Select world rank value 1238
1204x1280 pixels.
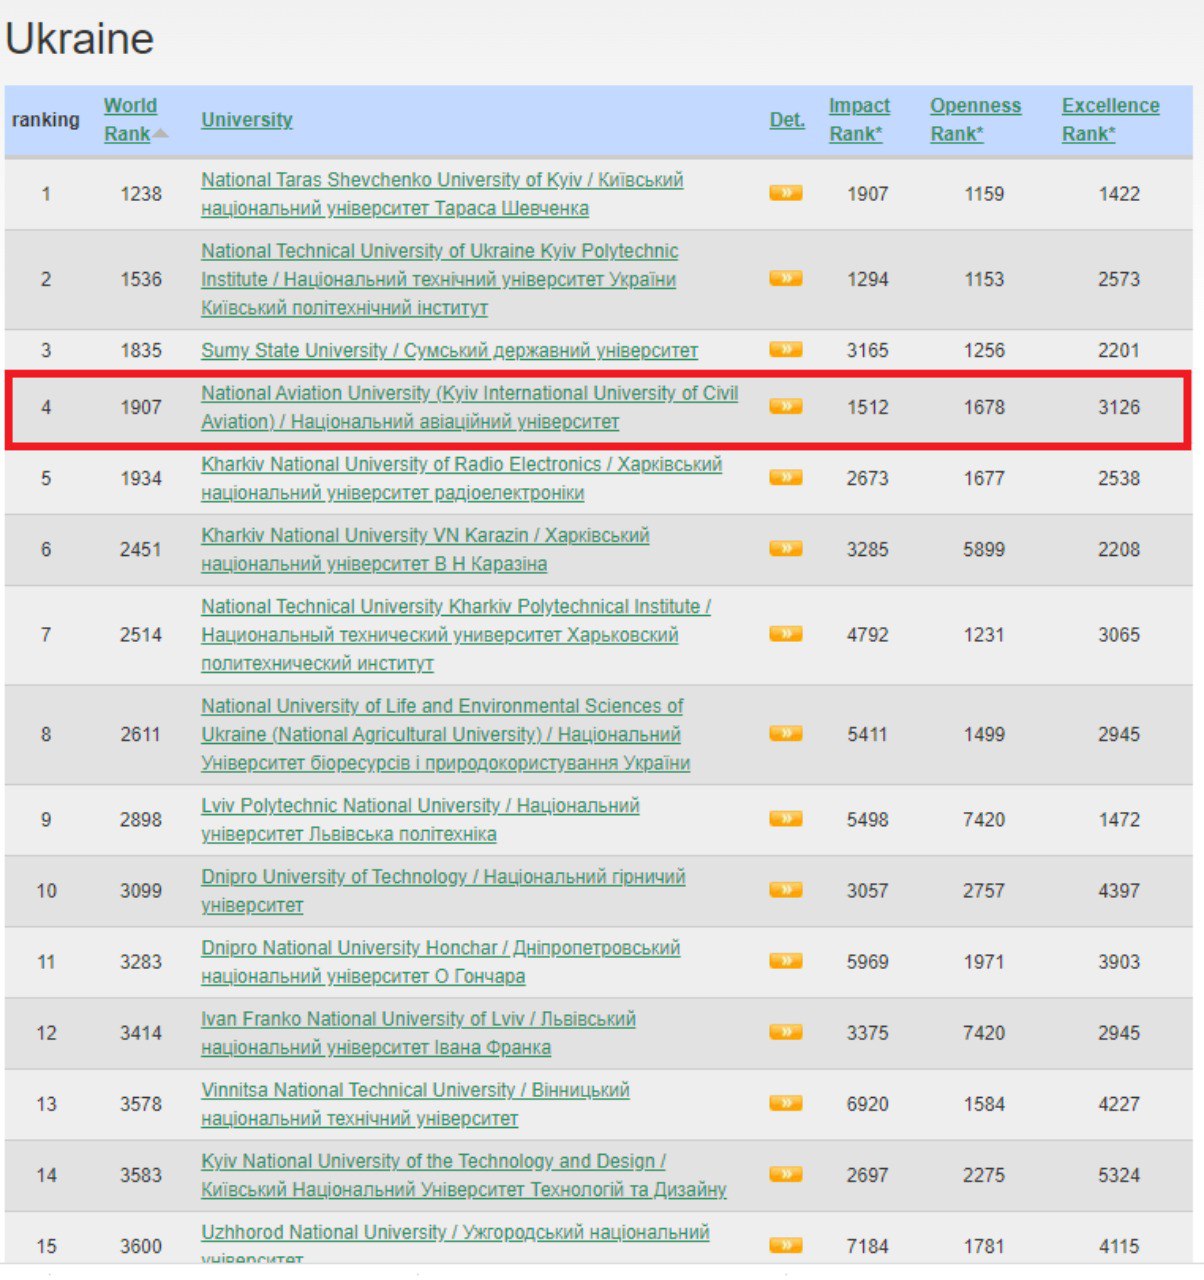(x=141, y=194)
